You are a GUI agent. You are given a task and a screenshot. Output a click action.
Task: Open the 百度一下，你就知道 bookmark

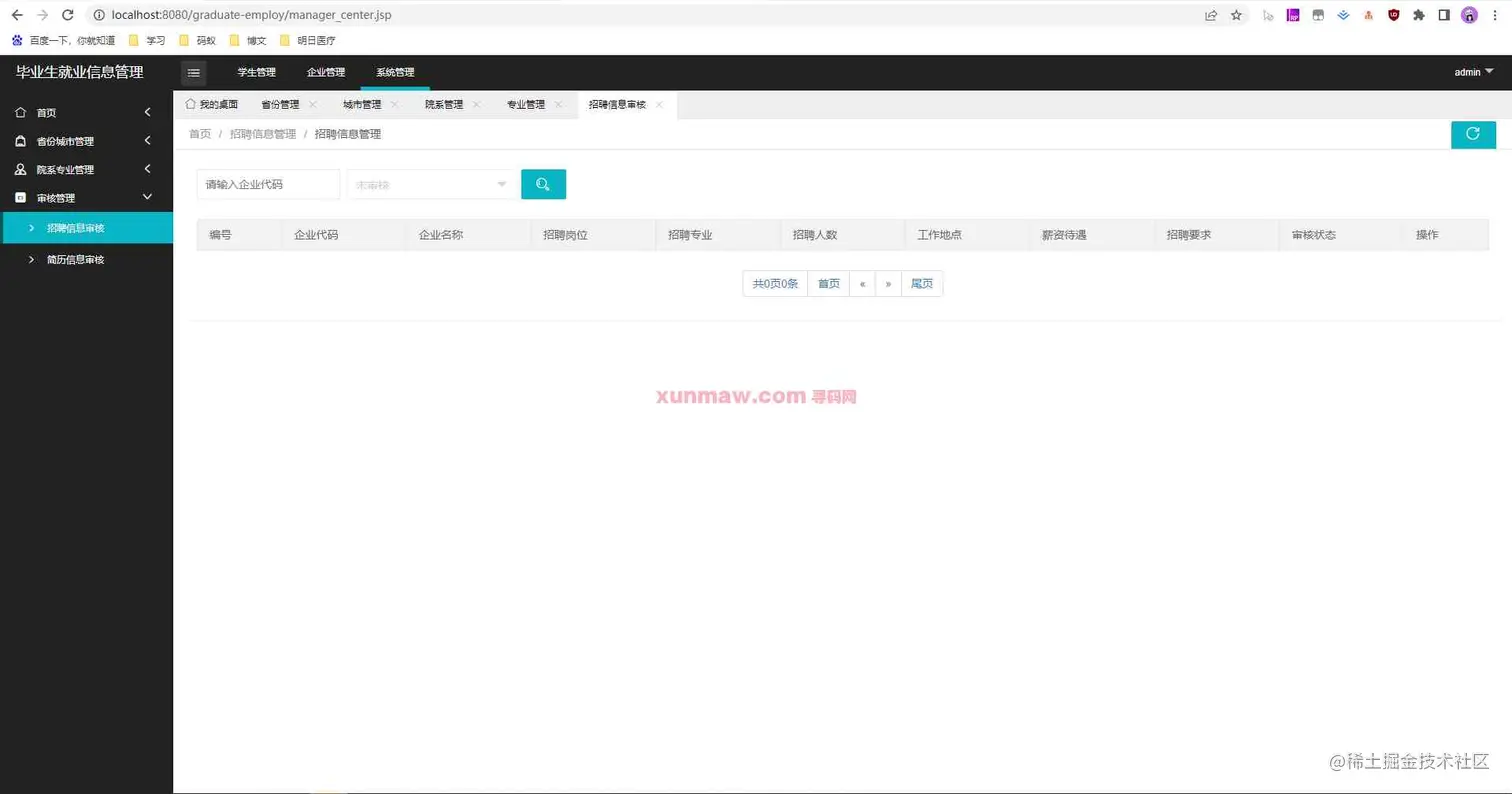64,41
